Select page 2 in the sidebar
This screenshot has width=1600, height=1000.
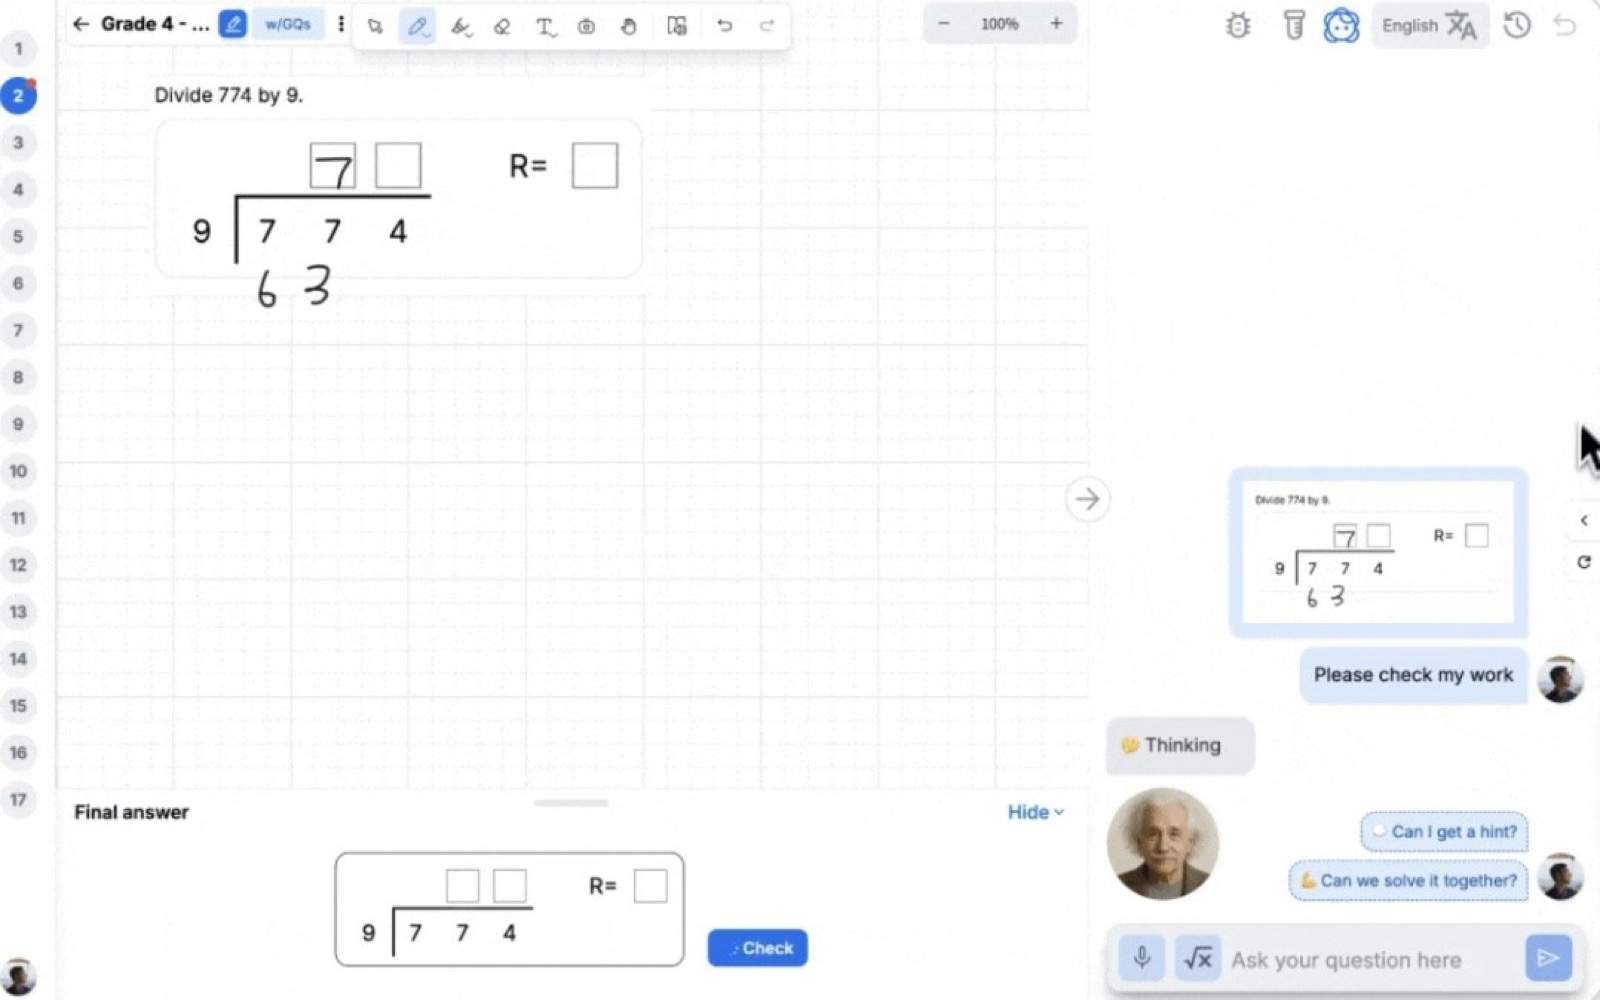pyautogui.click(x=18, y=95)
